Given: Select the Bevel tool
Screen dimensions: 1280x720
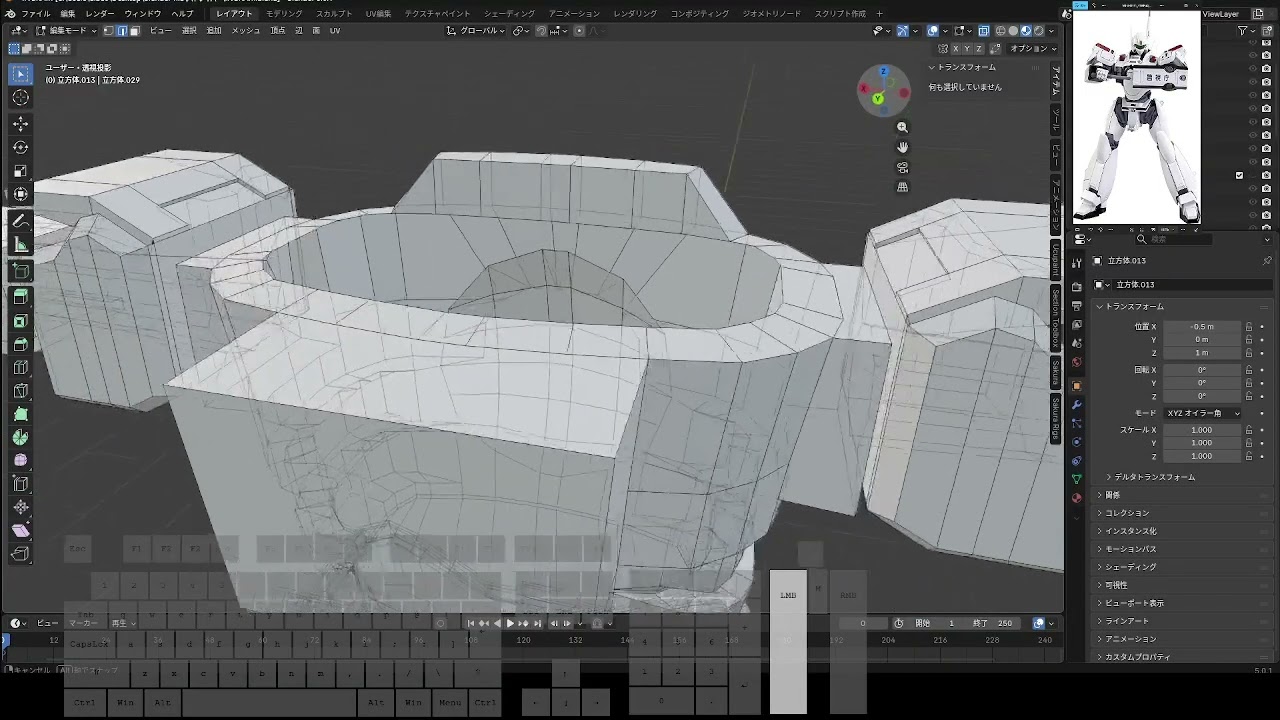Looking at the screenshot, I should pos(21,345).
